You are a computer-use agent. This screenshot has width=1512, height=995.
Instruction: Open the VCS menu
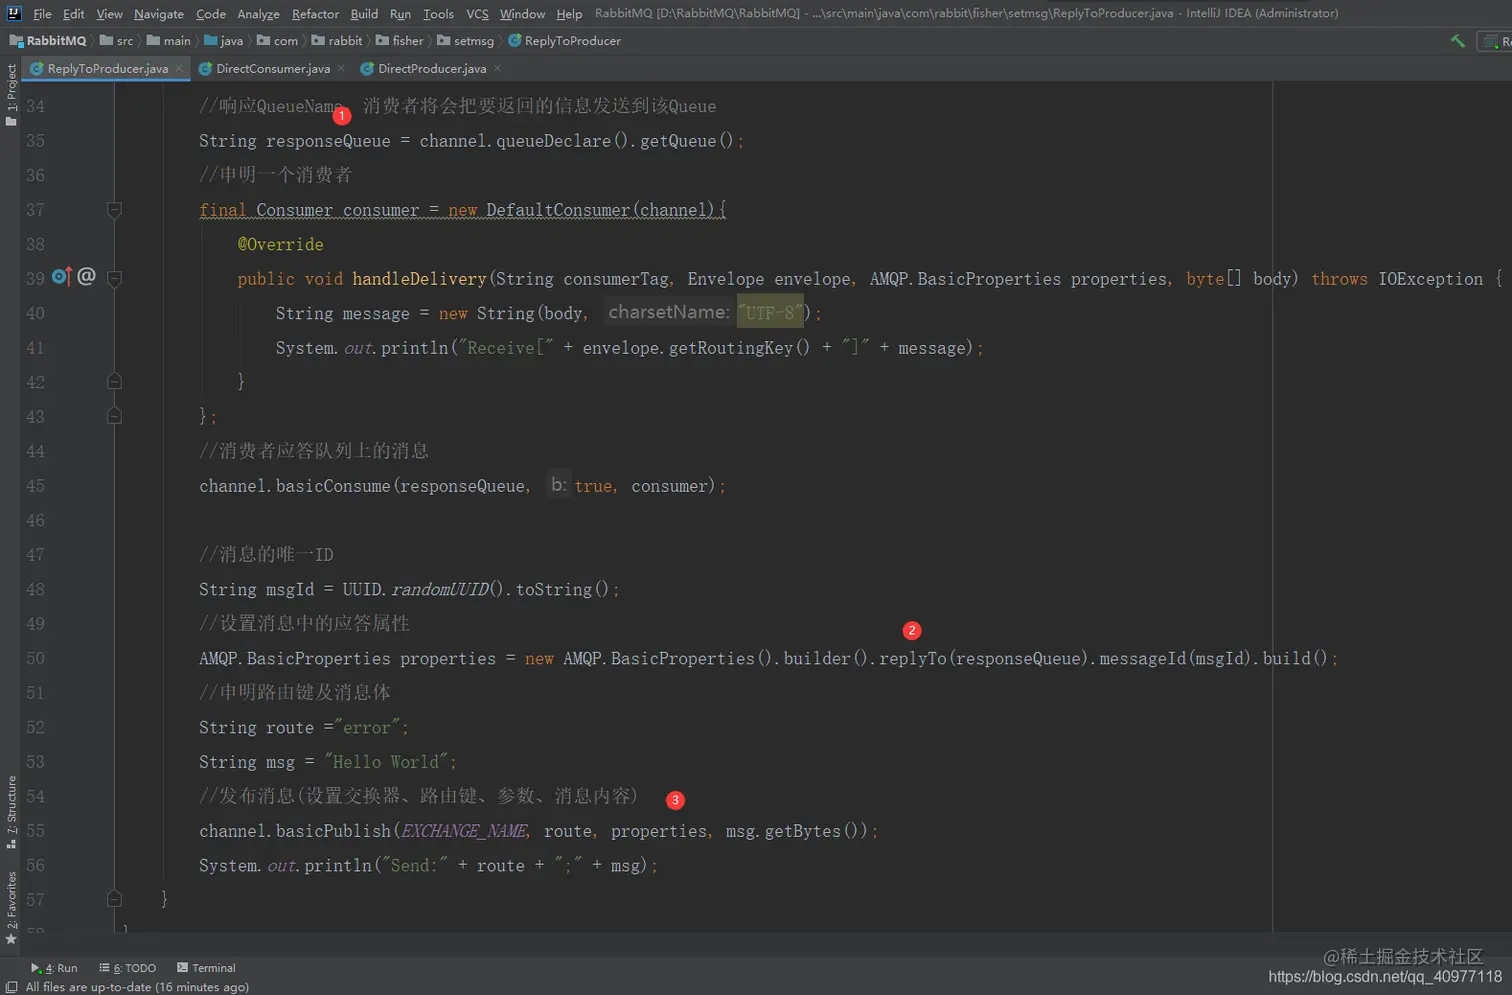(477, 14)
